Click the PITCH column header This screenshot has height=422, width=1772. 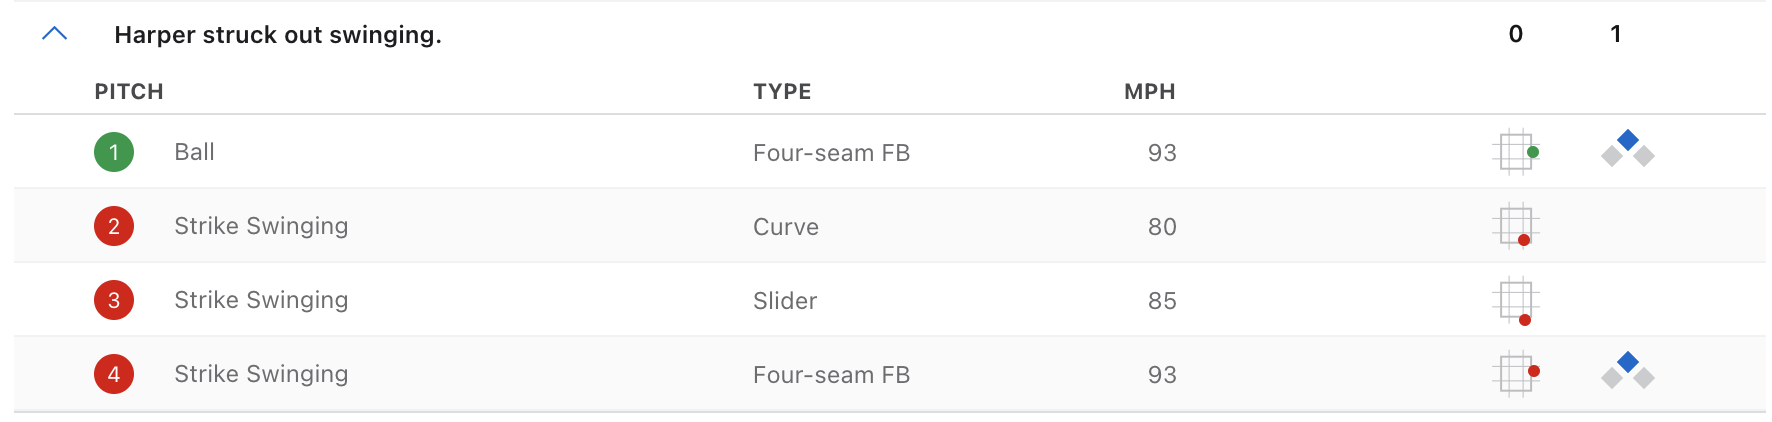tap(129, 92)
